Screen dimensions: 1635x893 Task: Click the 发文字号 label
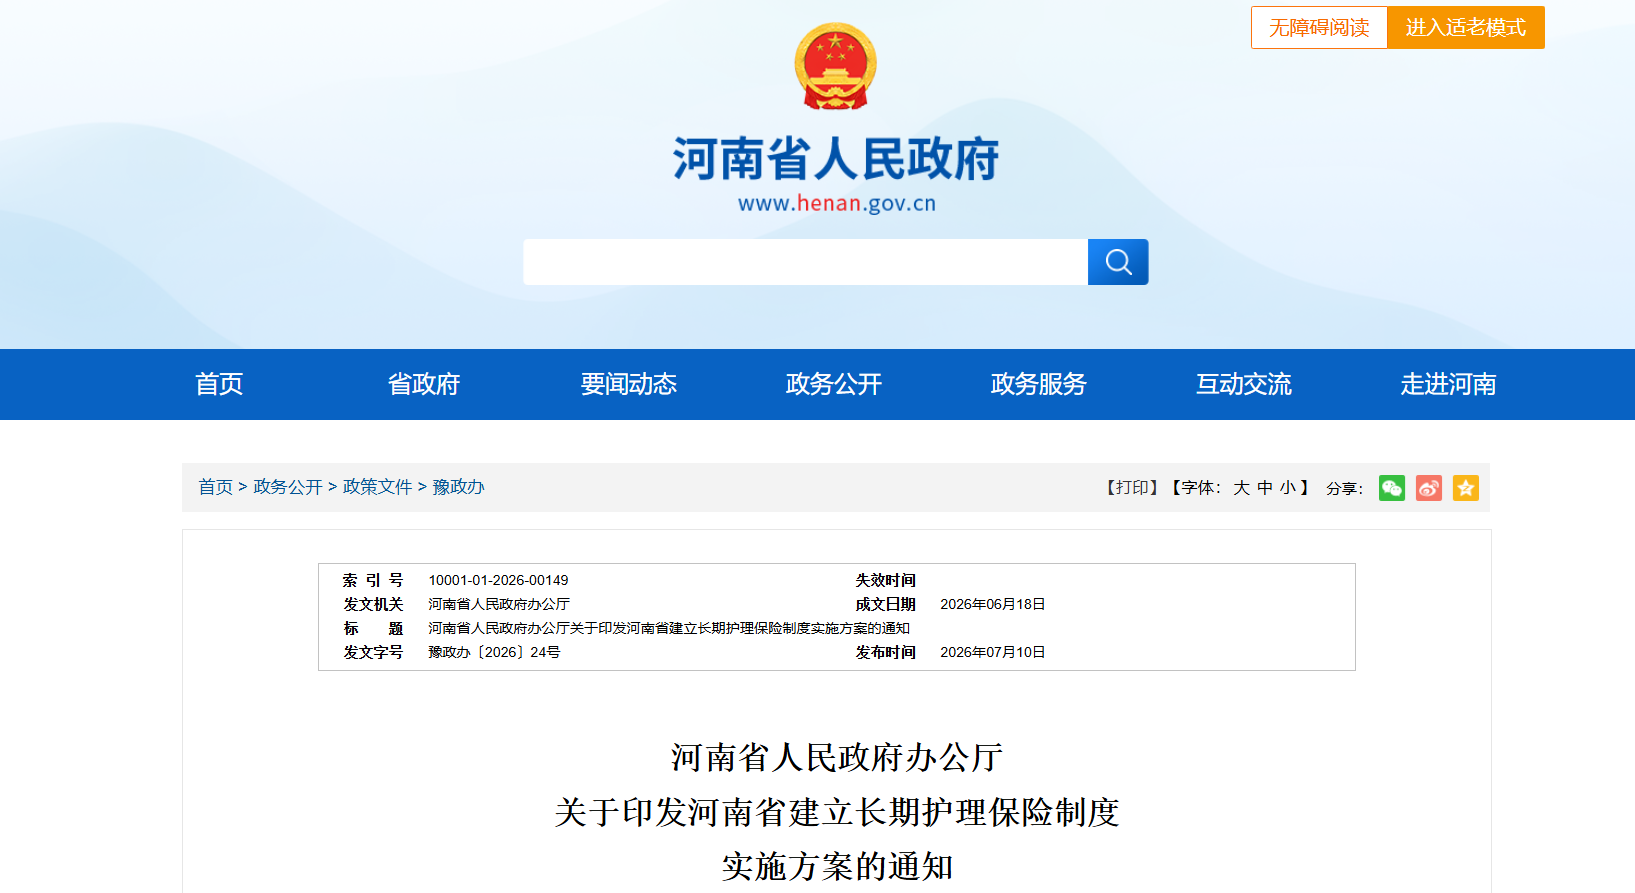coord(373,652)
